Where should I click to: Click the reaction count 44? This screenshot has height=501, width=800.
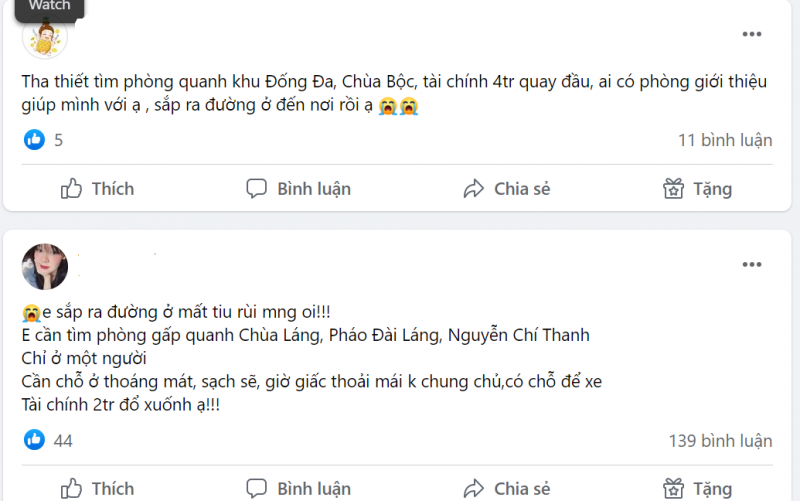click(63, 440)
